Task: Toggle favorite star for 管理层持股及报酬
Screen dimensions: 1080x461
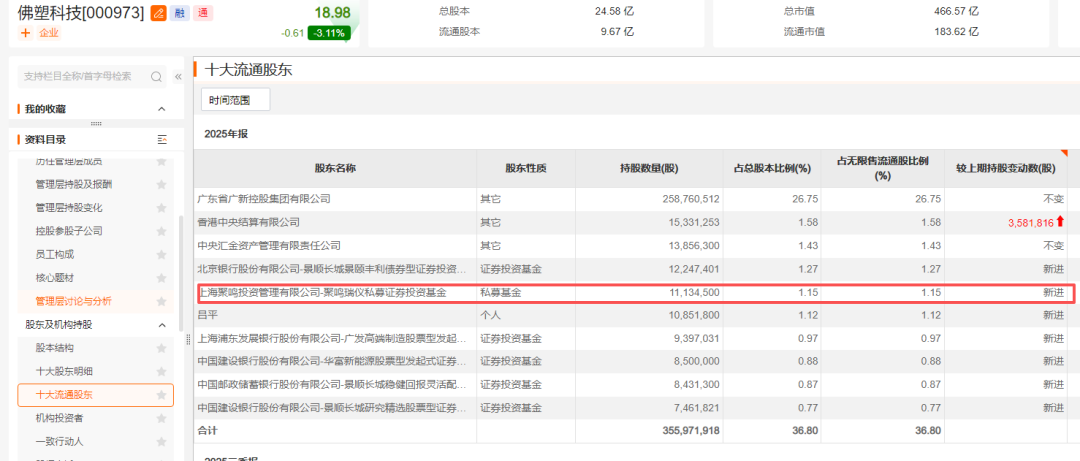Action: (x=161, y=184)
